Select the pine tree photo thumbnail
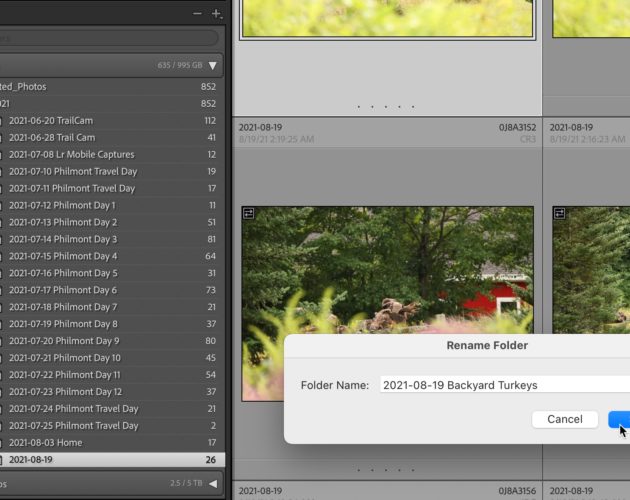Image resolution: width=630 pixels, height=500 pixels. [x=591, y=270]
